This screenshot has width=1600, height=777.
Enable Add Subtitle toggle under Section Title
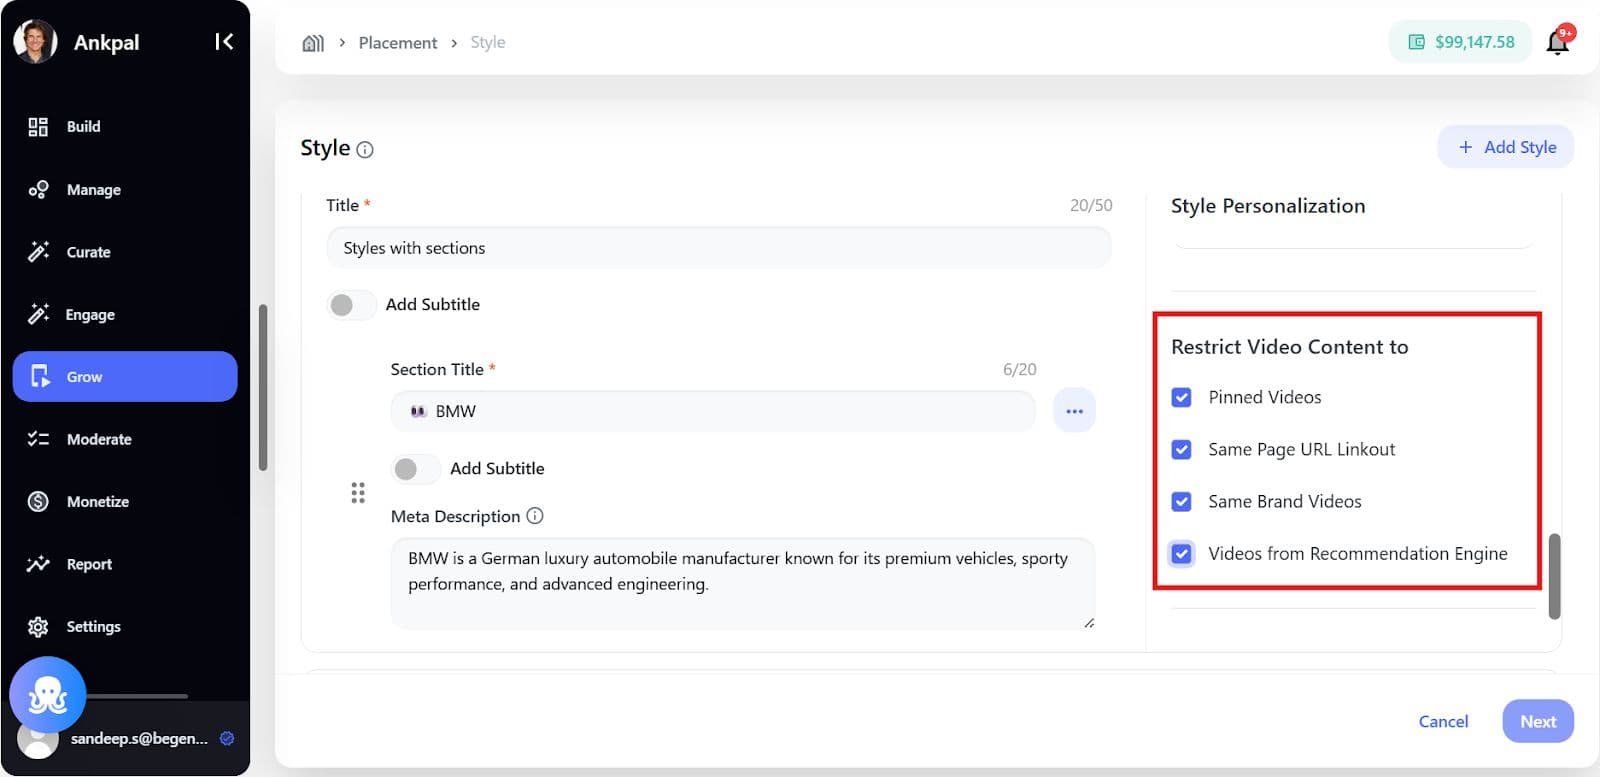pos(414,469)
